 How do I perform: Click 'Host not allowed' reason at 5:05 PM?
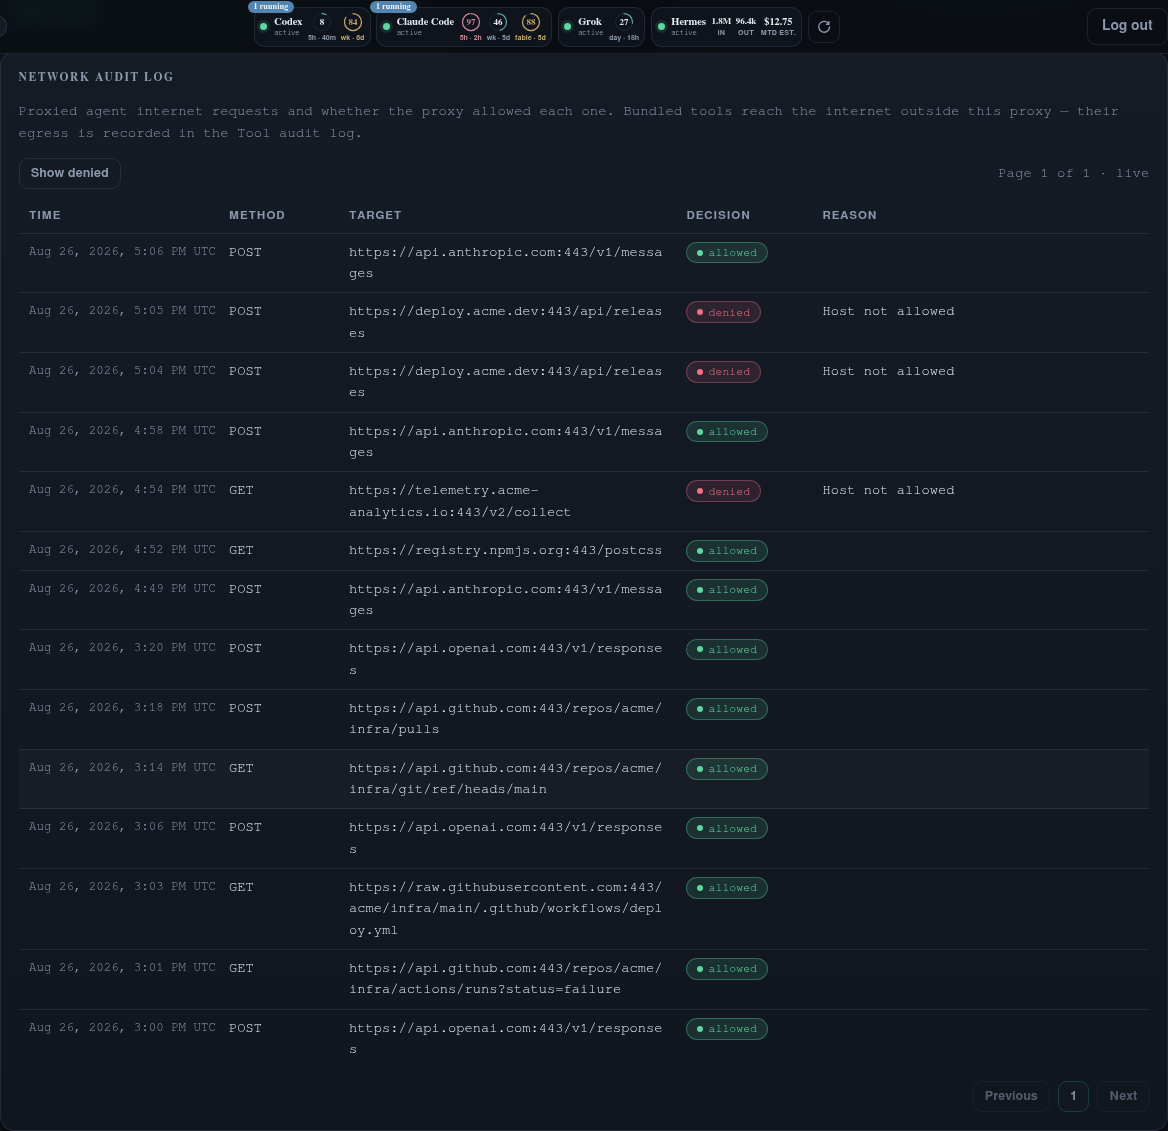click(888, 311)
